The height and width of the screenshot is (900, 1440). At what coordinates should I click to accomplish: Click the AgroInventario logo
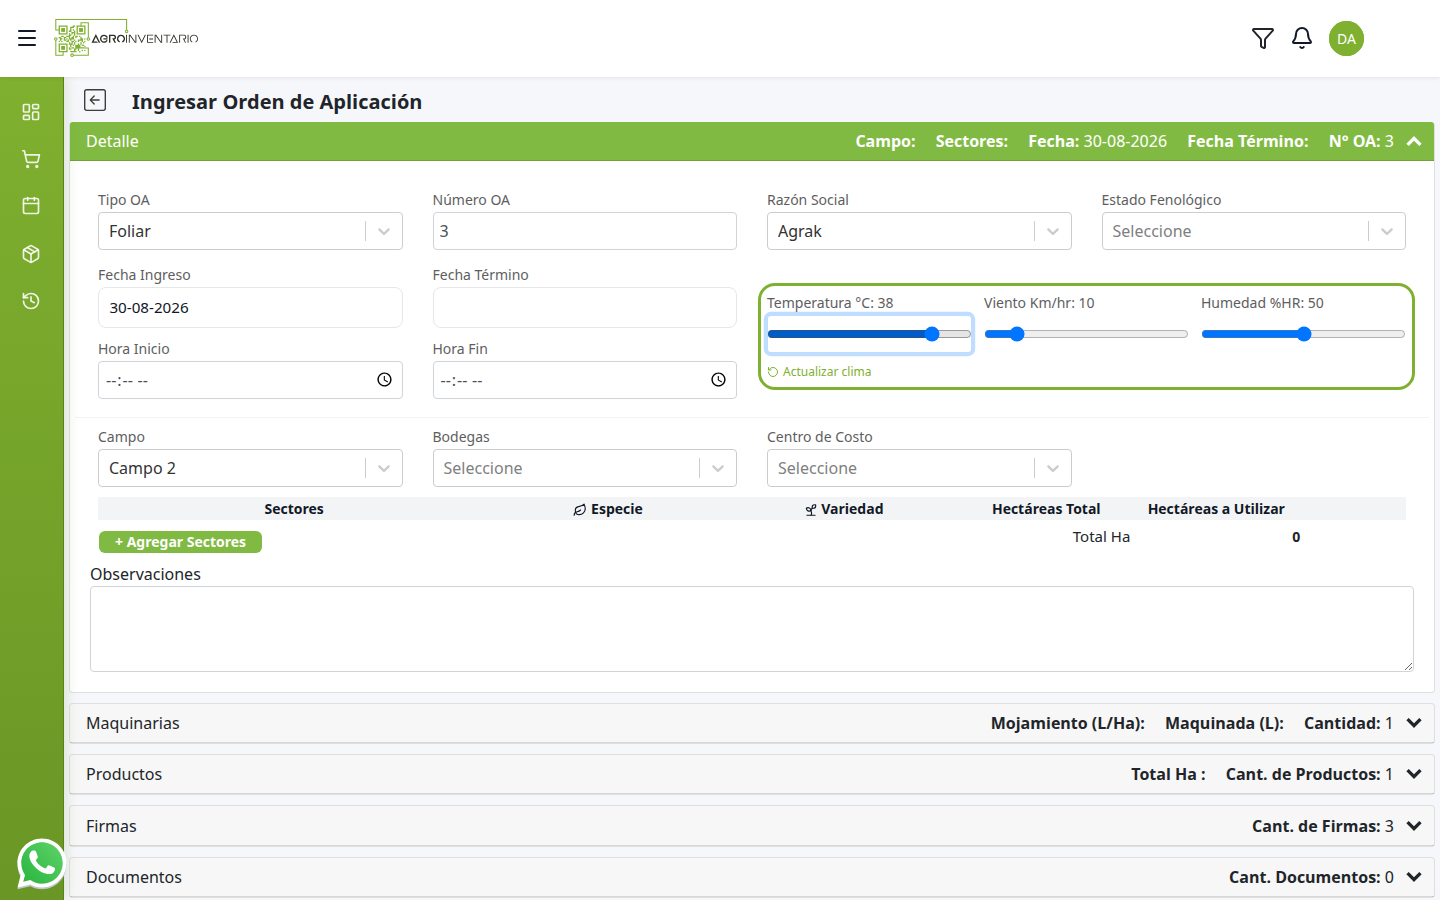[127, 38]
